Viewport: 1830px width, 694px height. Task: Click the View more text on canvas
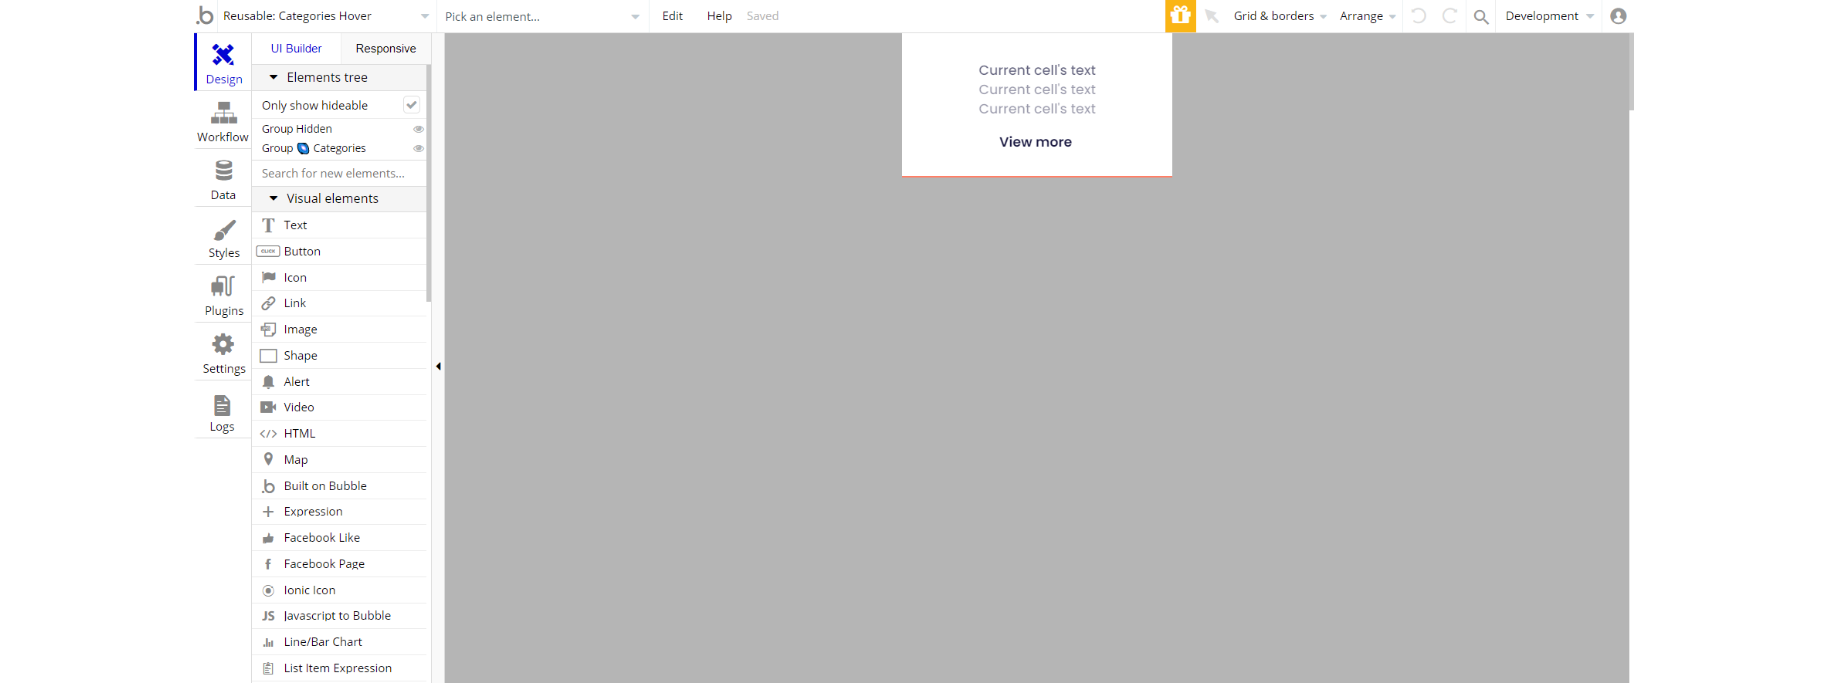[x=1035, y=142]
